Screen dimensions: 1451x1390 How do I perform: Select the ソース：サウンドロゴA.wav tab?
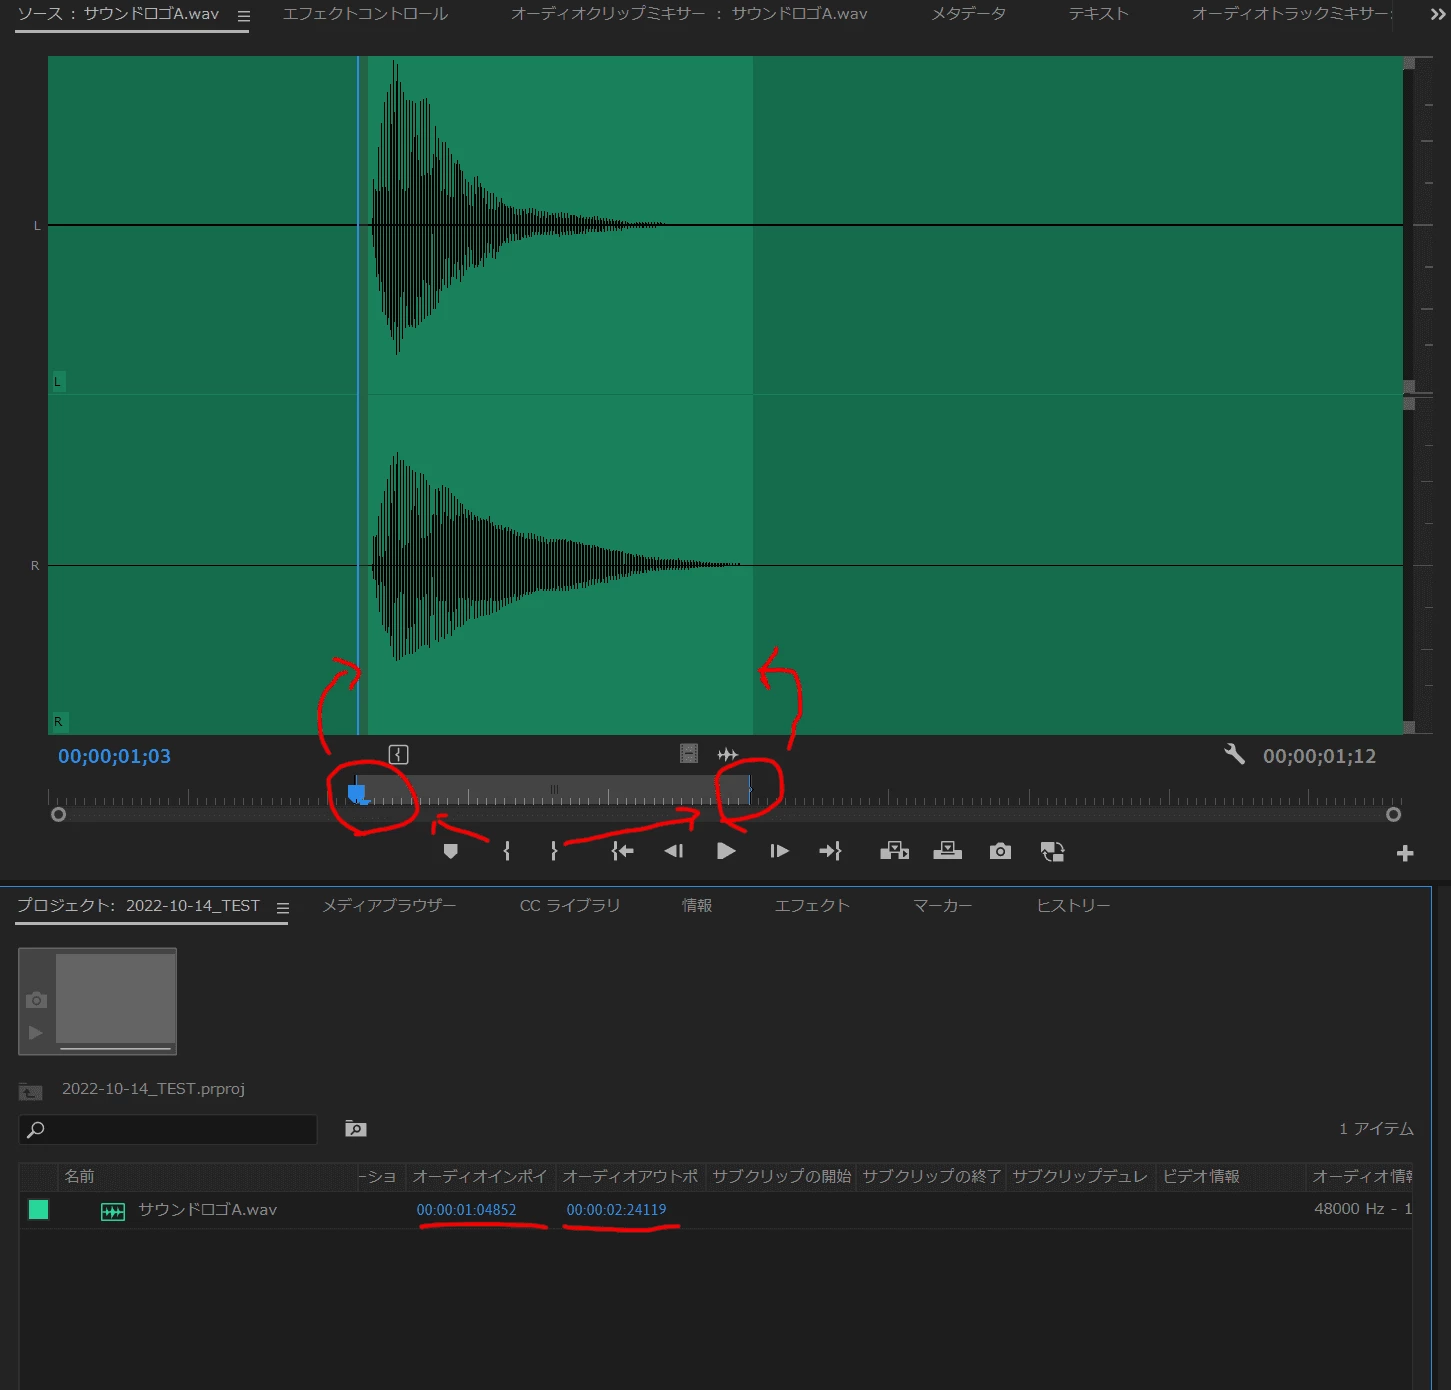point(118,14)
